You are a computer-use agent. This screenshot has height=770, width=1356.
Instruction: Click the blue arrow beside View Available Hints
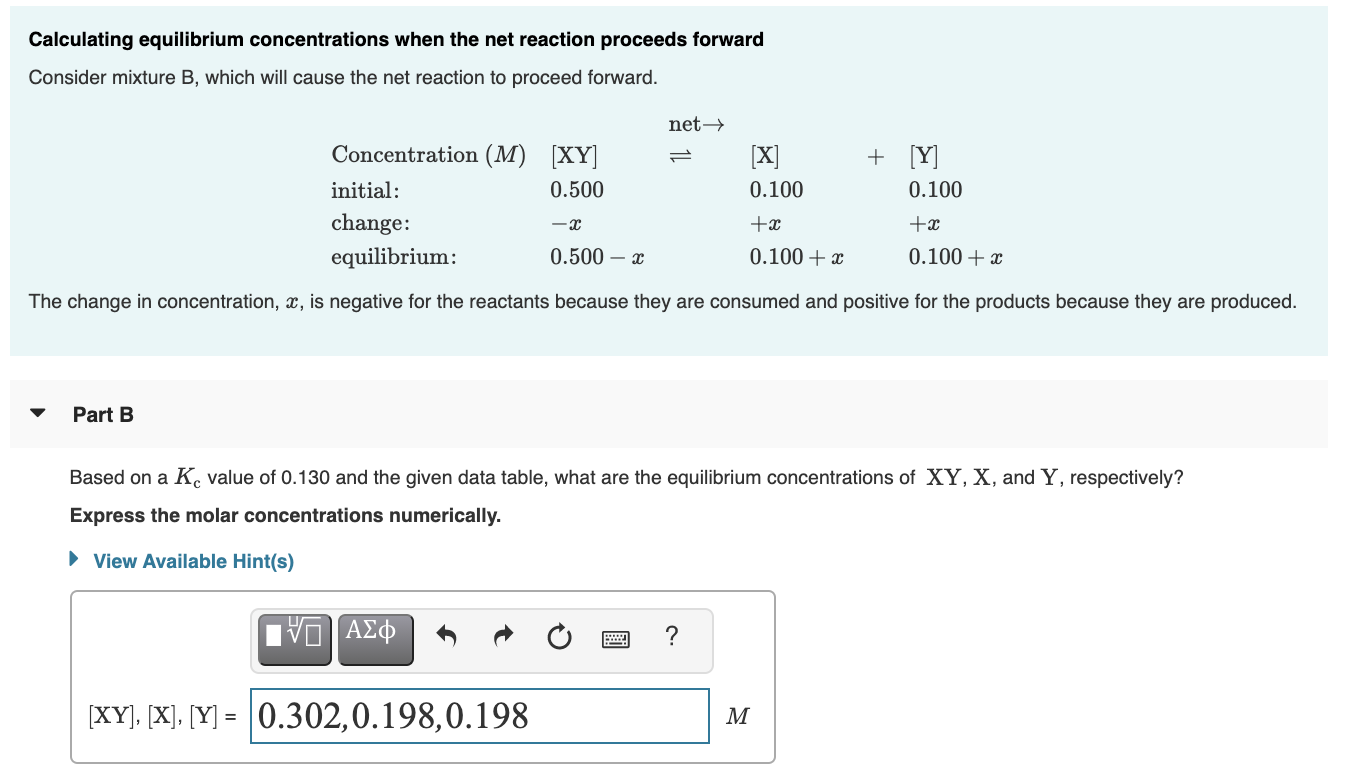coord(72,560)
